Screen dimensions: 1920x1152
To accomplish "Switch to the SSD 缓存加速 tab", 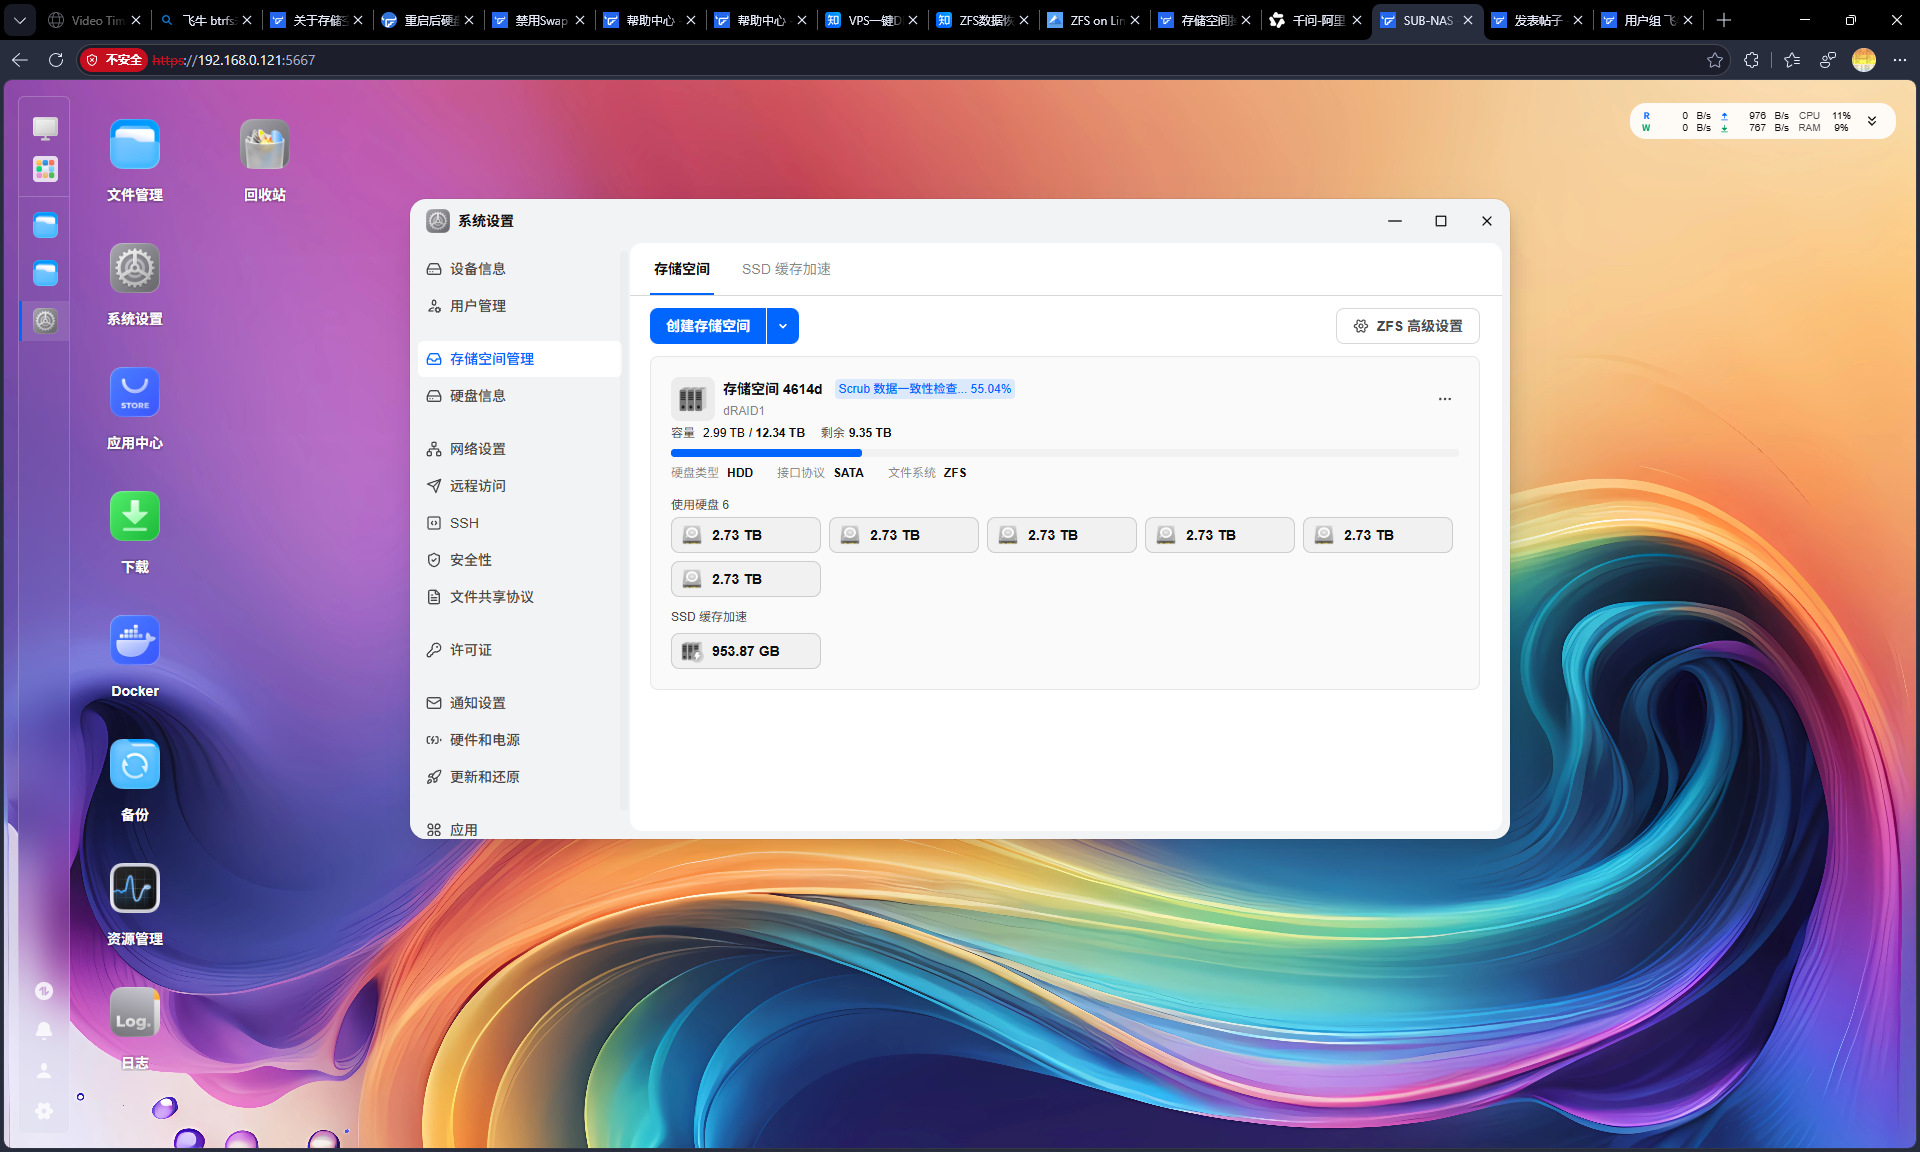I will coord(786,269).
